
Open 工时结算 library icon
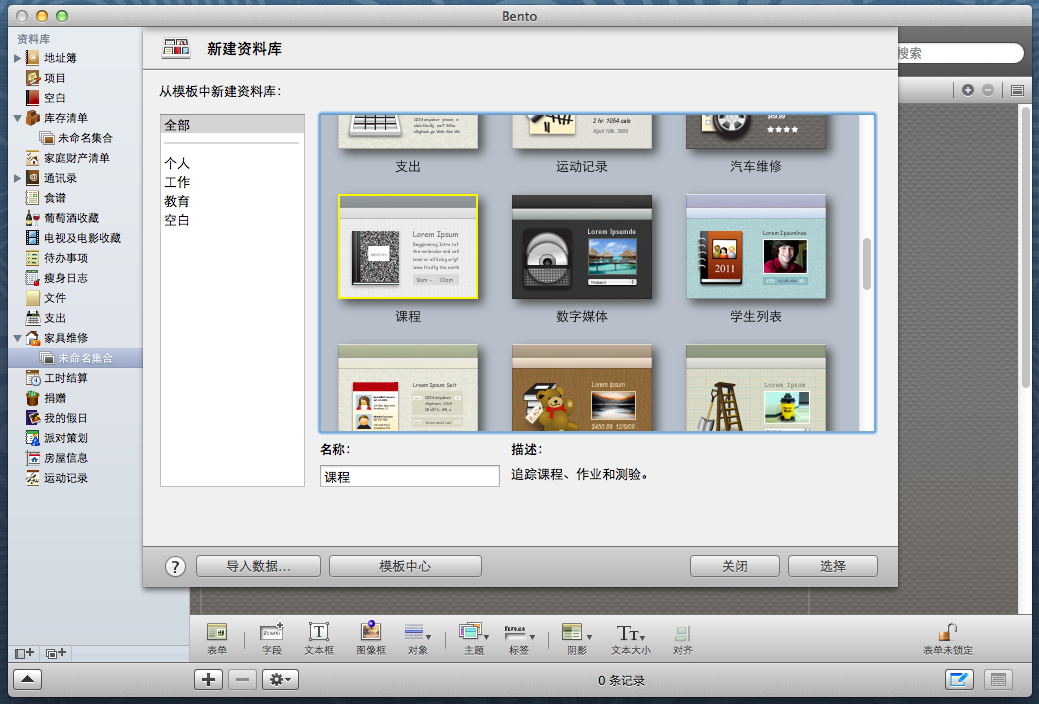32,378
